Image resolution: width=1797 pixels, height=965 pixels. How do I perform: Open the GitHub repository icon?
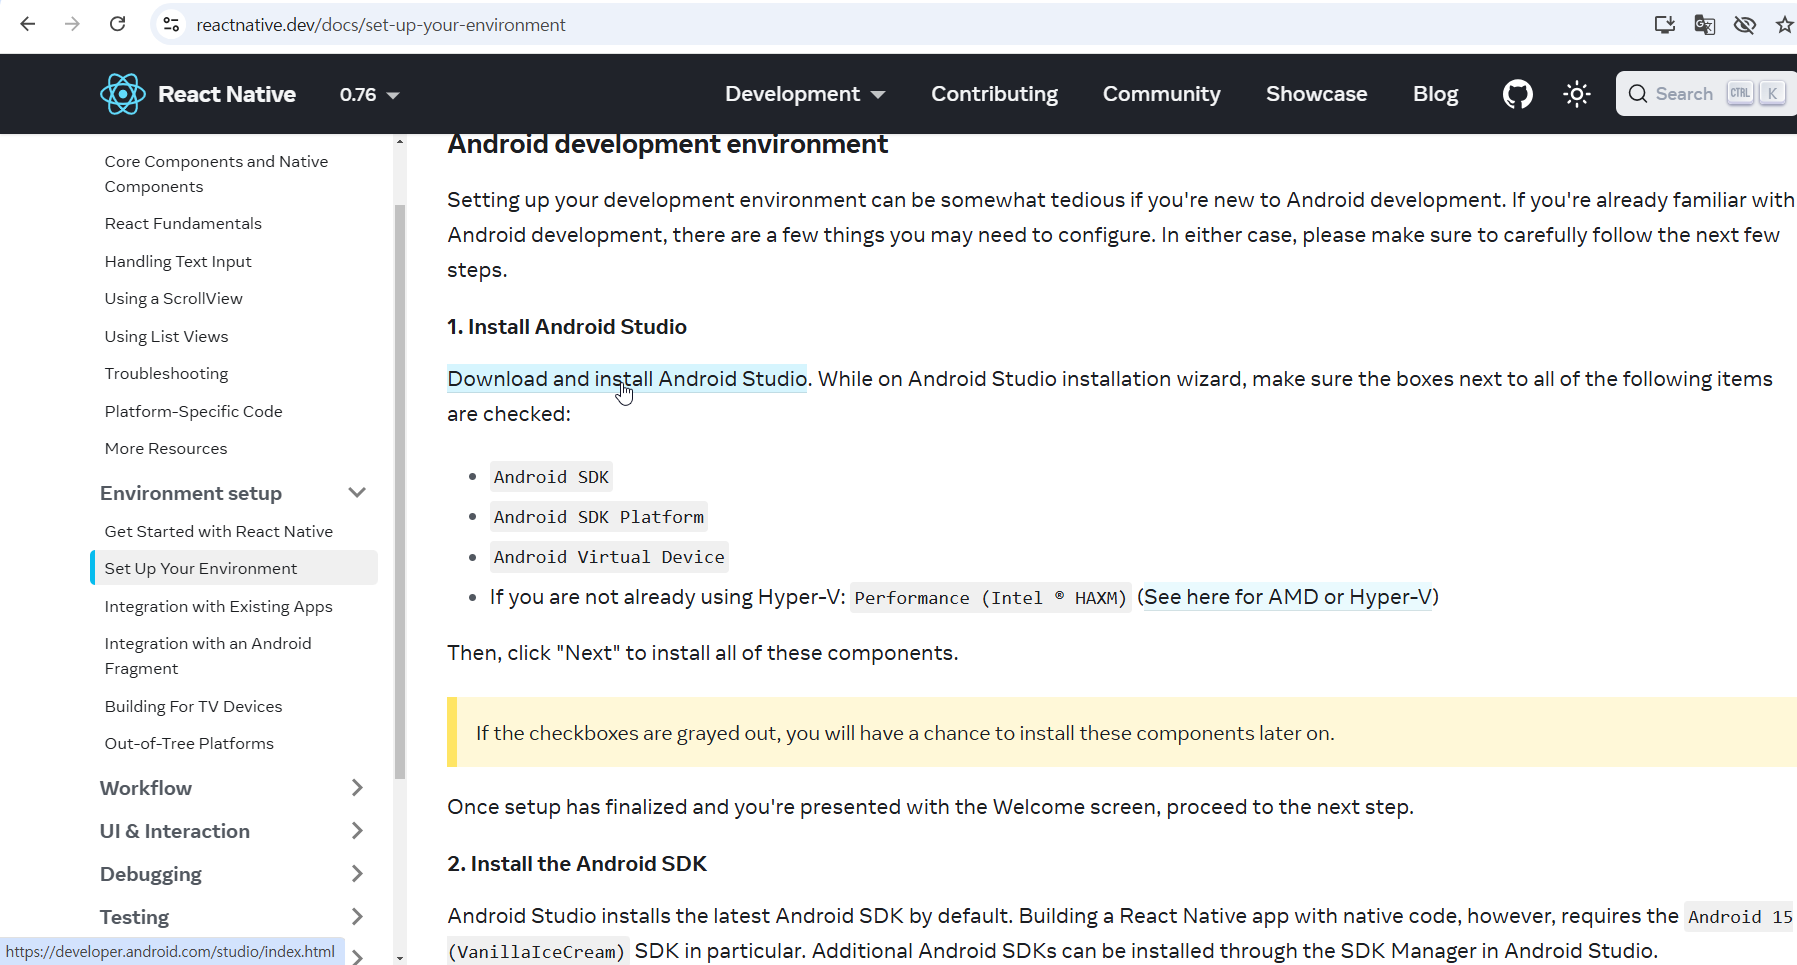[x=1517, y=94]
